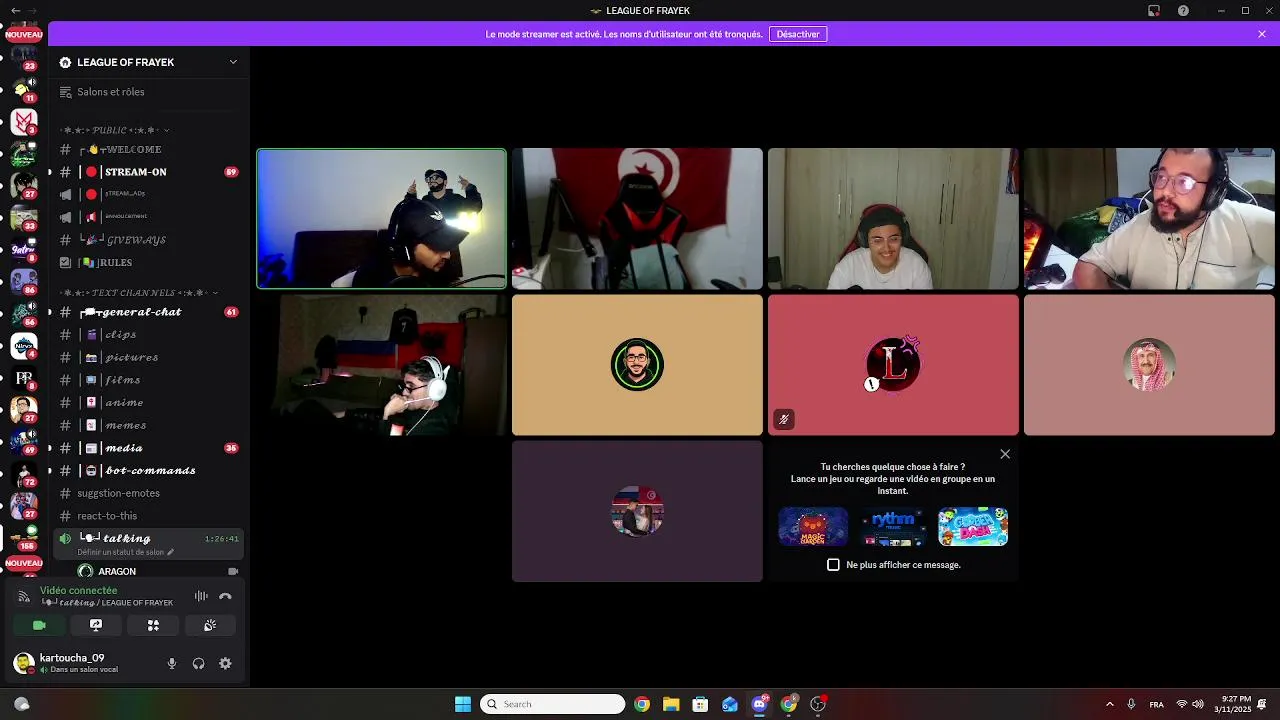The height and width of the screenshot is (720, 1280).
Task: Edit status via Définir un statut de salon
Action: [x=125, y=552]
